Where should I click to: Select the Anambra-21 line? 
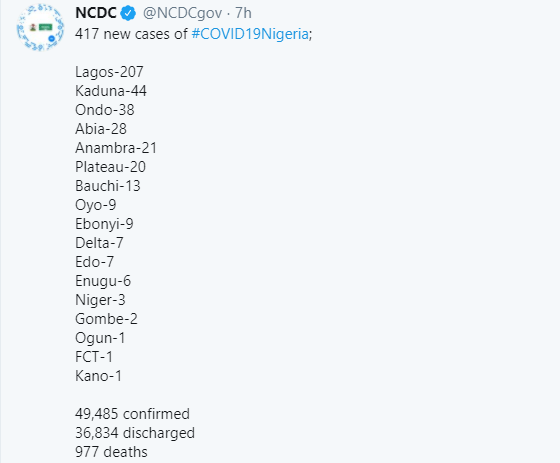pyautogui.click(x=116, y=148)
